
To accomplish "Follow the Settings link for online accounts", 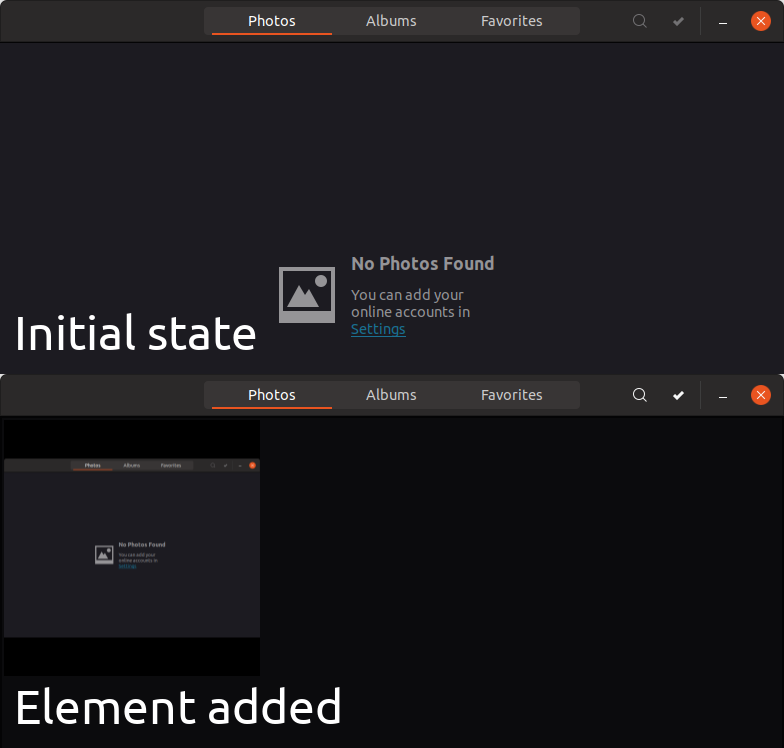I will point(378,329).
